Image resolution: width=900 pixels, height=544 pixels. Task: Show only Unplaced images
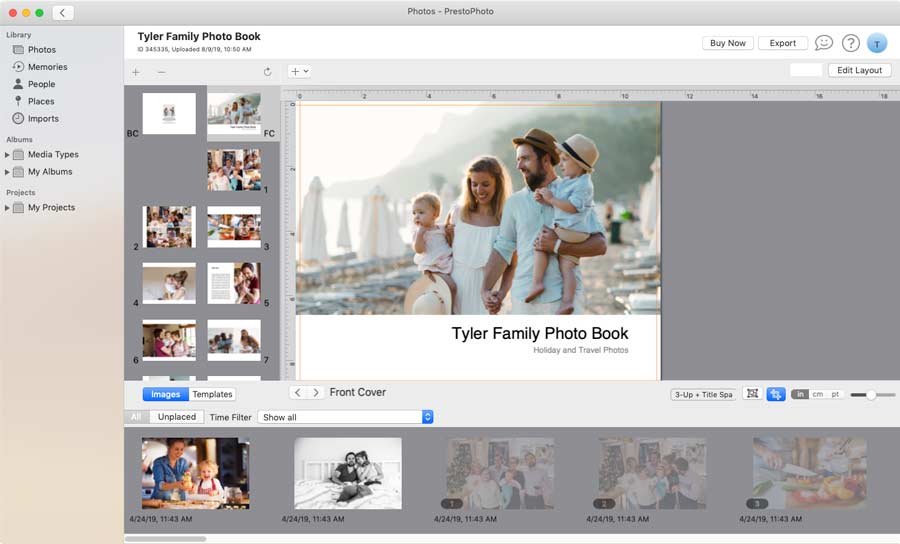tap(177, 417)
